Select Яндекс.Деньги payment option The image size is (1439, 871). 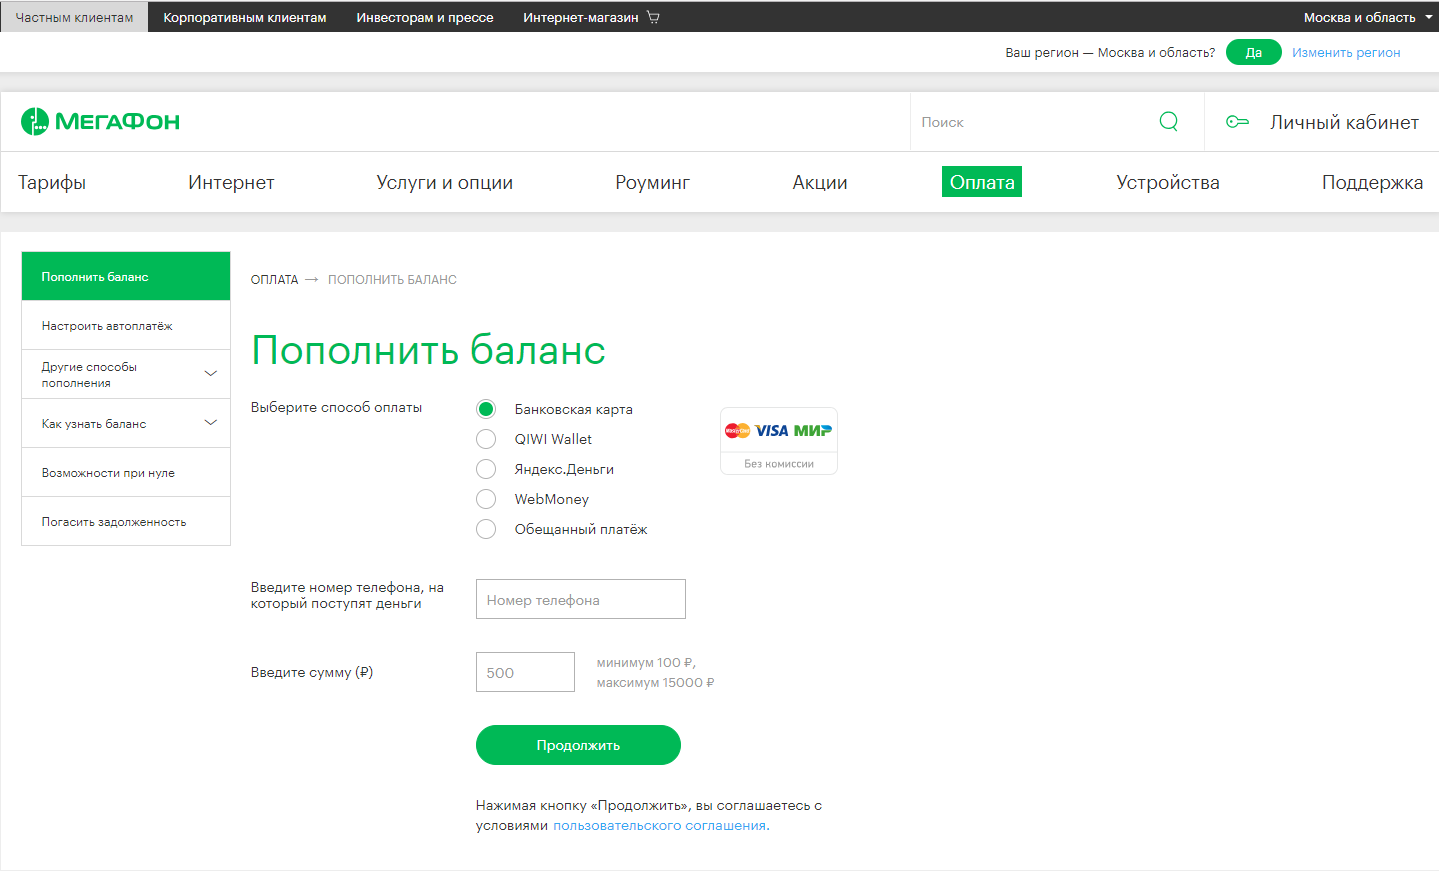pos(486,469)
